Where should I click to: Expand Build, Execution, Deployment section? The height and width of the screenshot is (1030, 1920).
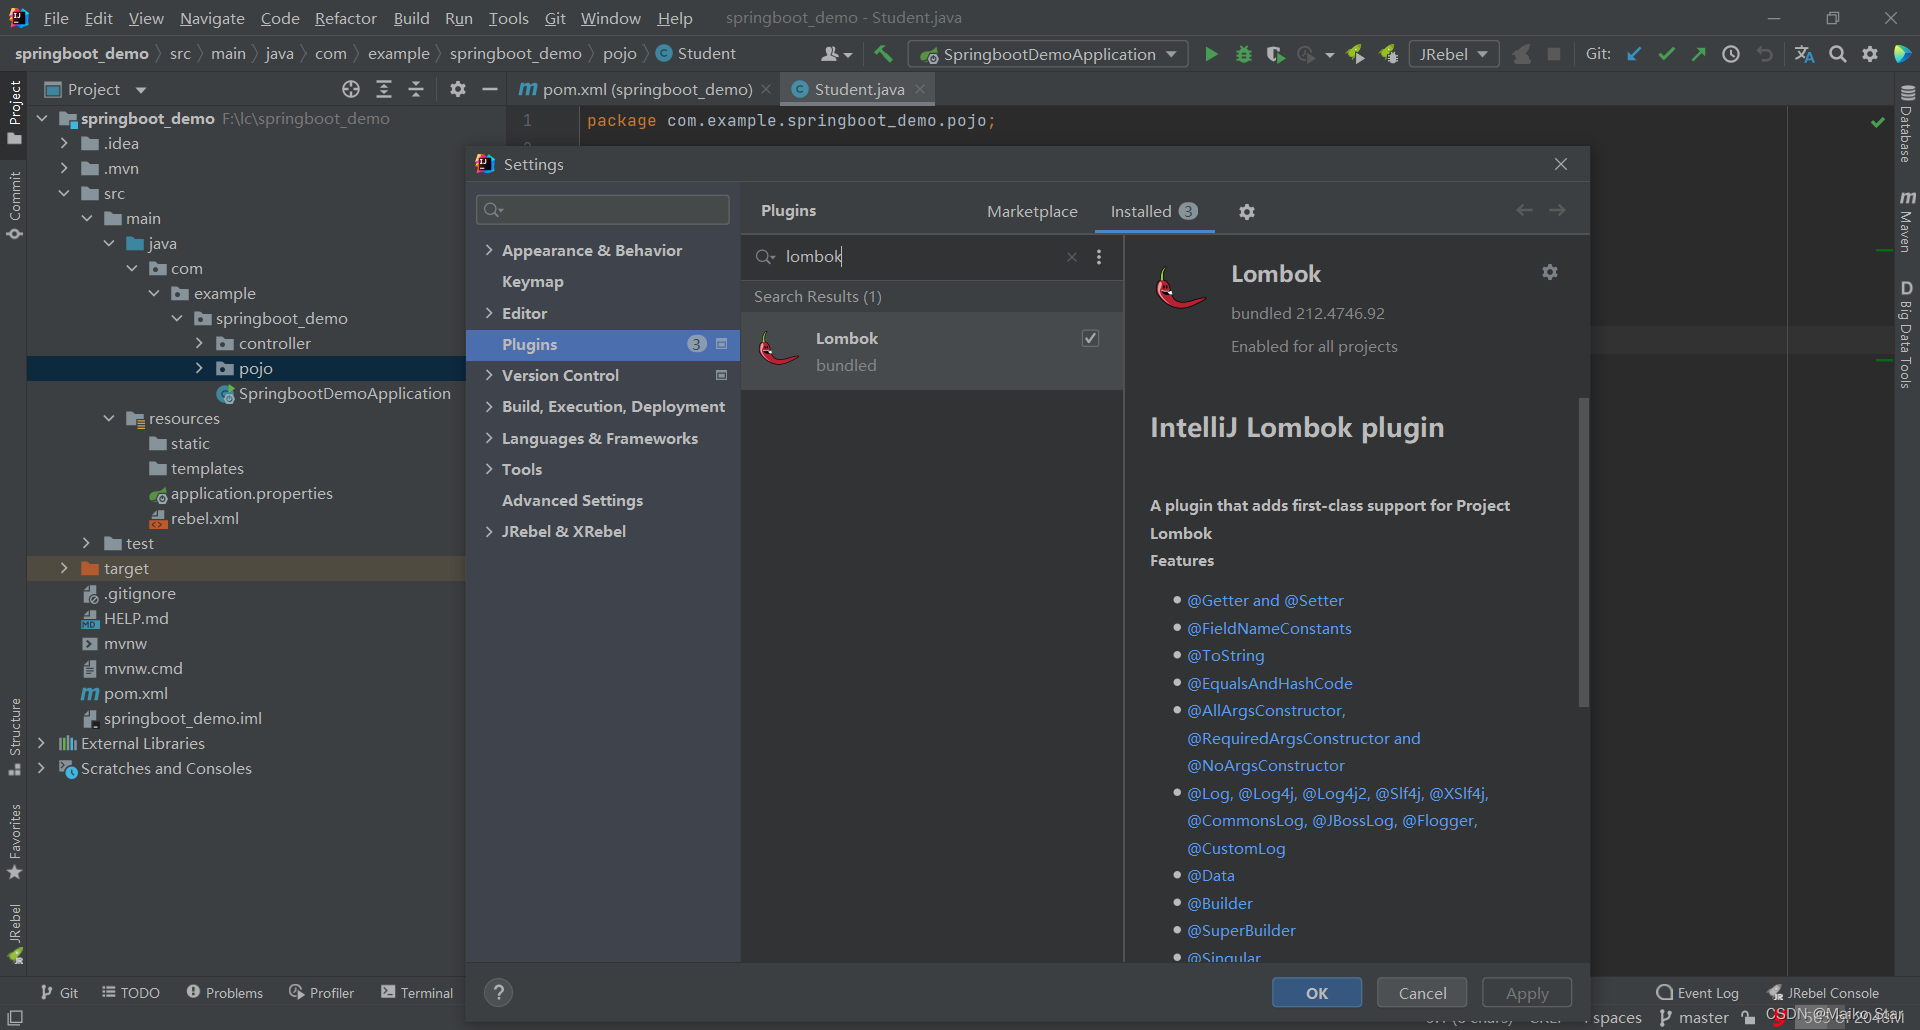(489, 406)
